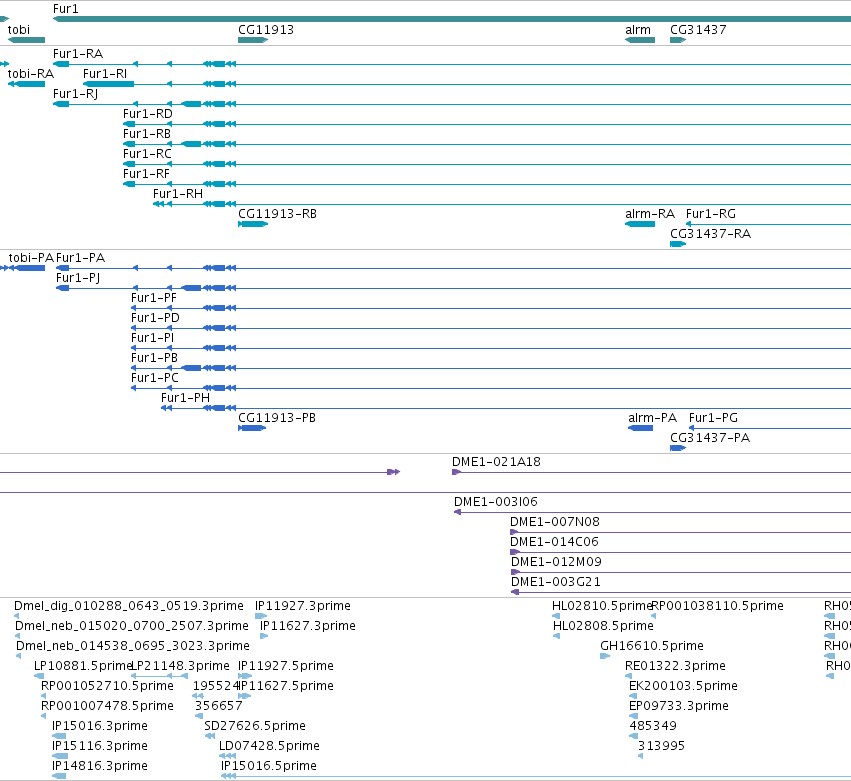The height and width of the screenshot is (781, 851).
Task: Select the DME1-021A18 clone label
Action: (497, 462)
